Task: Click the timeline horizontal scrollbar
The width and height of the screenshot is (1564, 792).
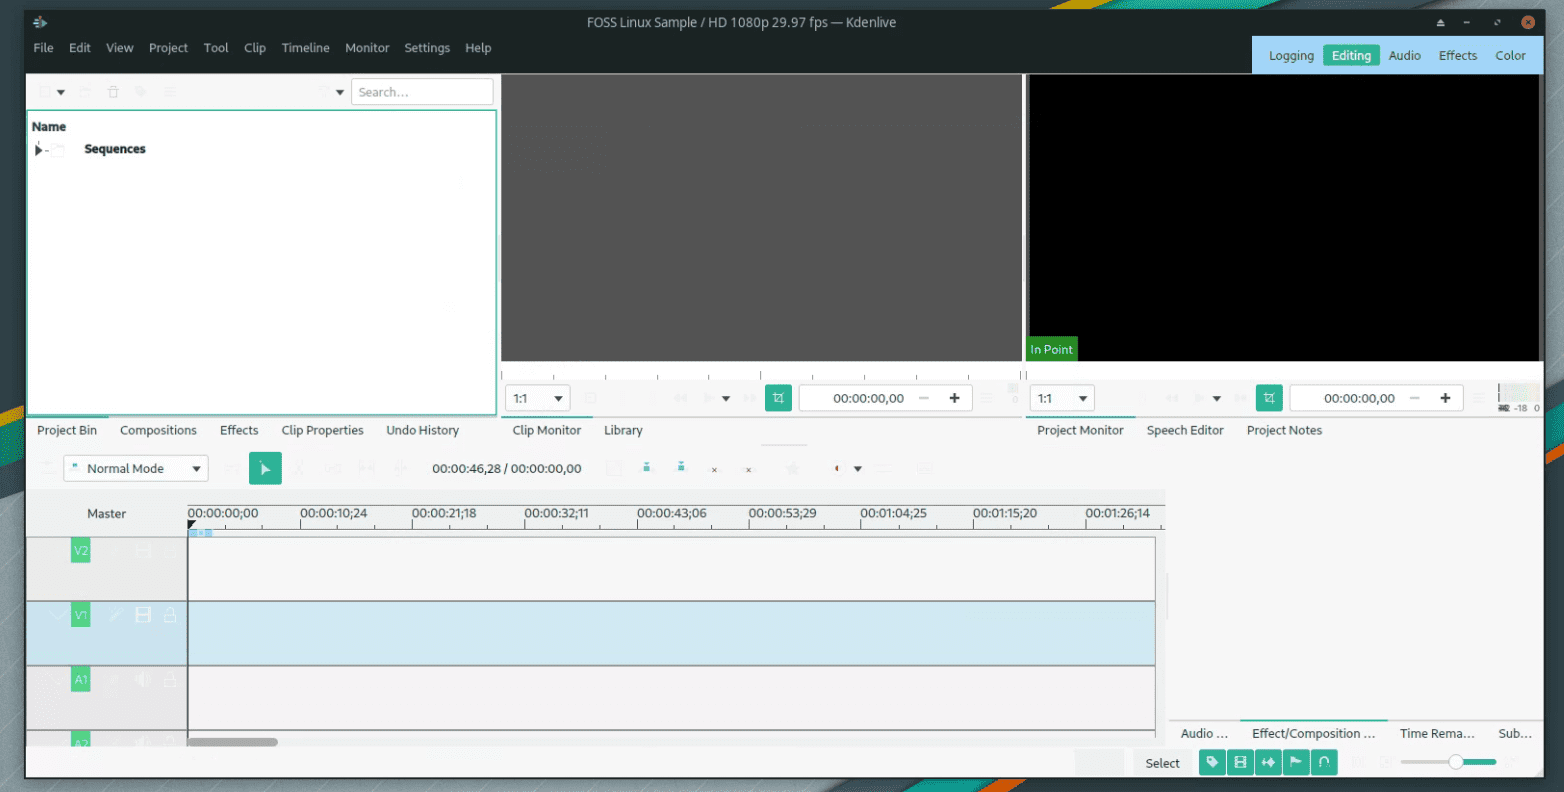Action: [232, 742]
